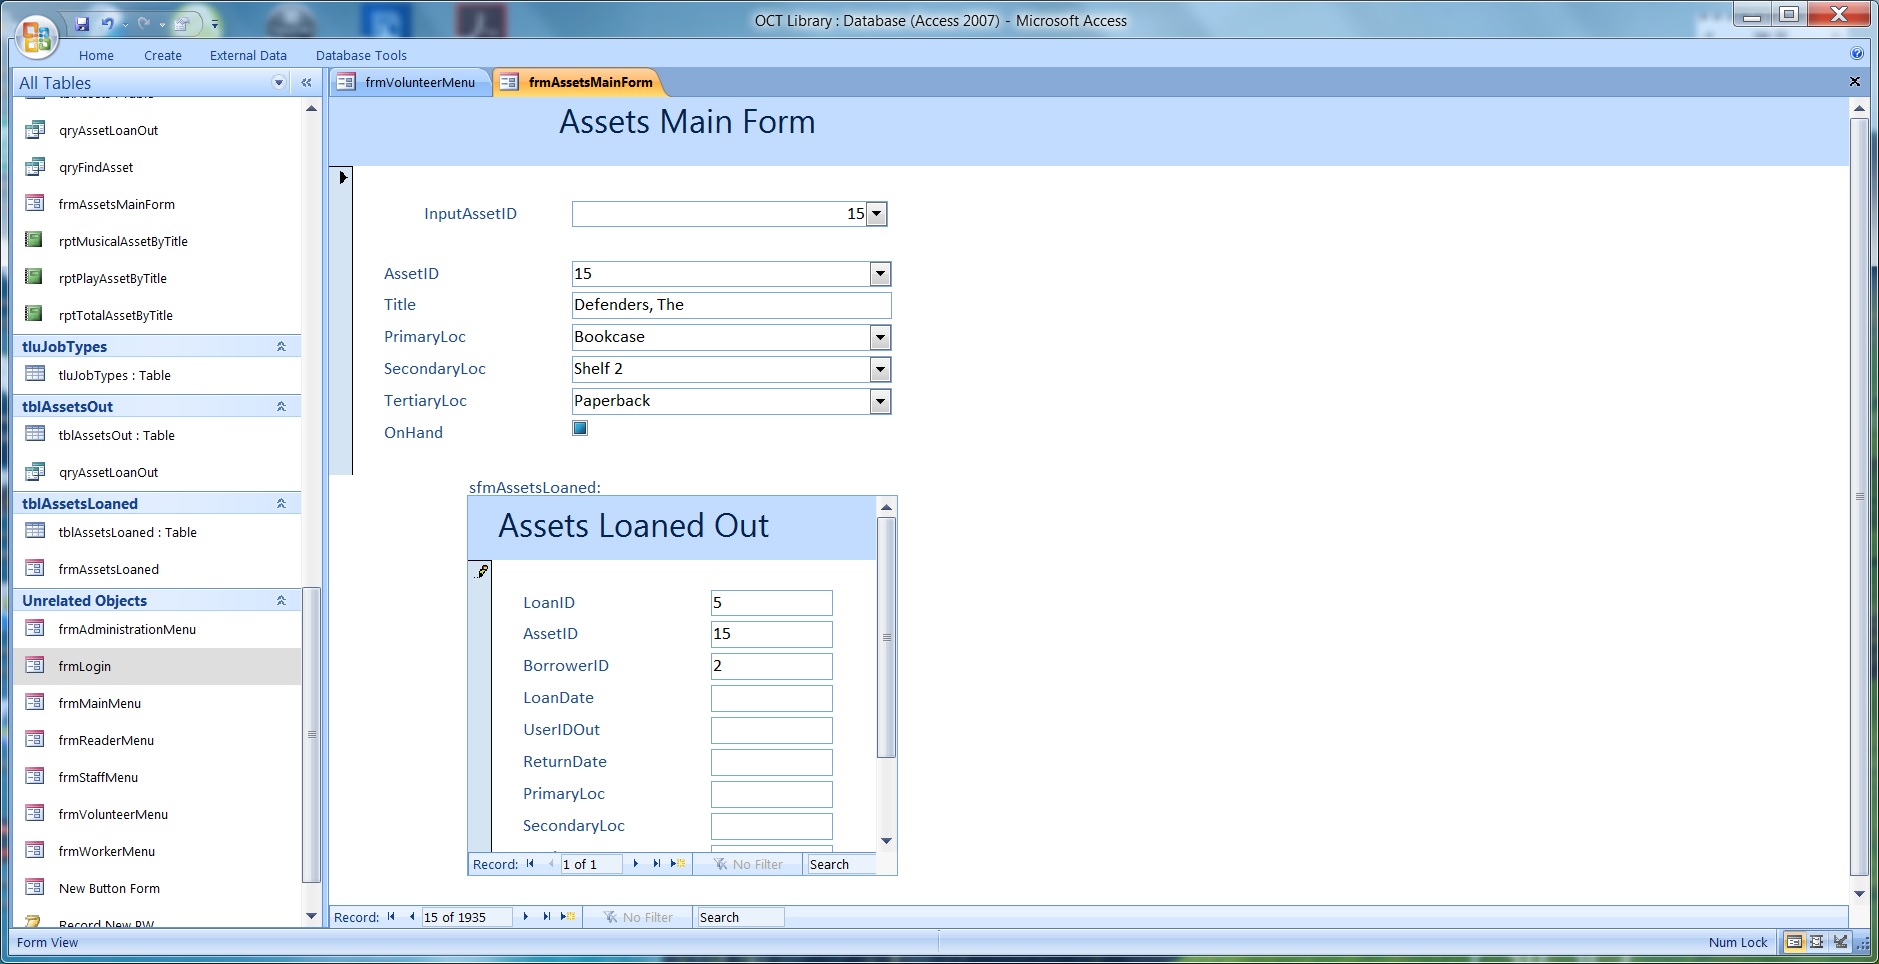Click the Title field Defenders, The
The height and width of the screenshot is (964, 1879).
coord(731,305)
